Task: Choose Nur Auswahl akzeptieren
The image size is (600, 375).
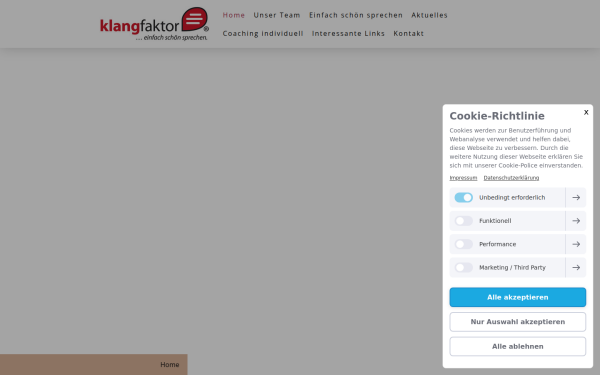Action: pos(517,322)
